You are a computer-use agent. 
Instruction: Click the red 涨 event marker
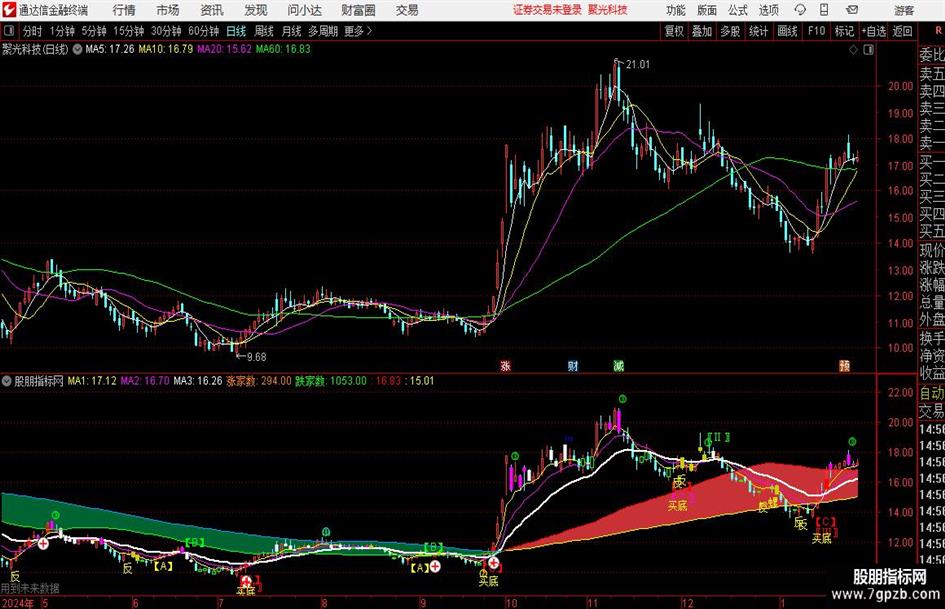click(506, 366)
